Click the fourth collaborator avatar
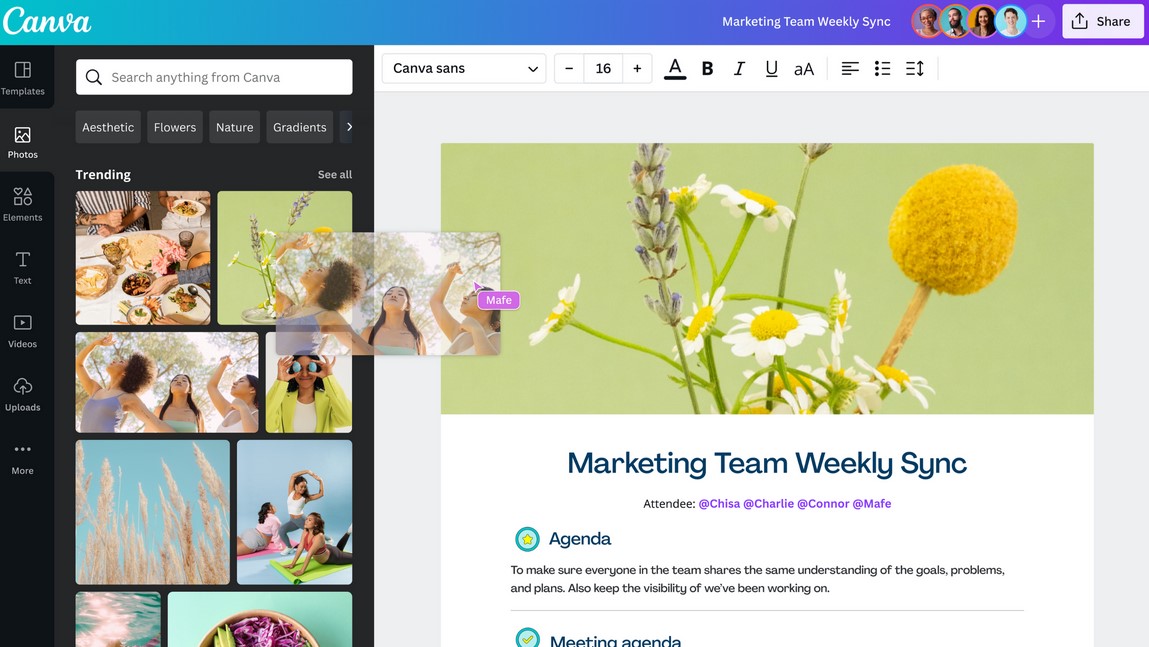This screenshot has height=647, width=1149. (x=1011, y=22)
